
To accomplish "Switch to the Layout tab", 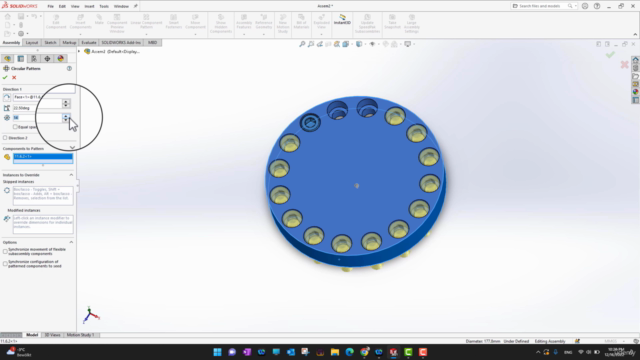I will click(32, 42).
